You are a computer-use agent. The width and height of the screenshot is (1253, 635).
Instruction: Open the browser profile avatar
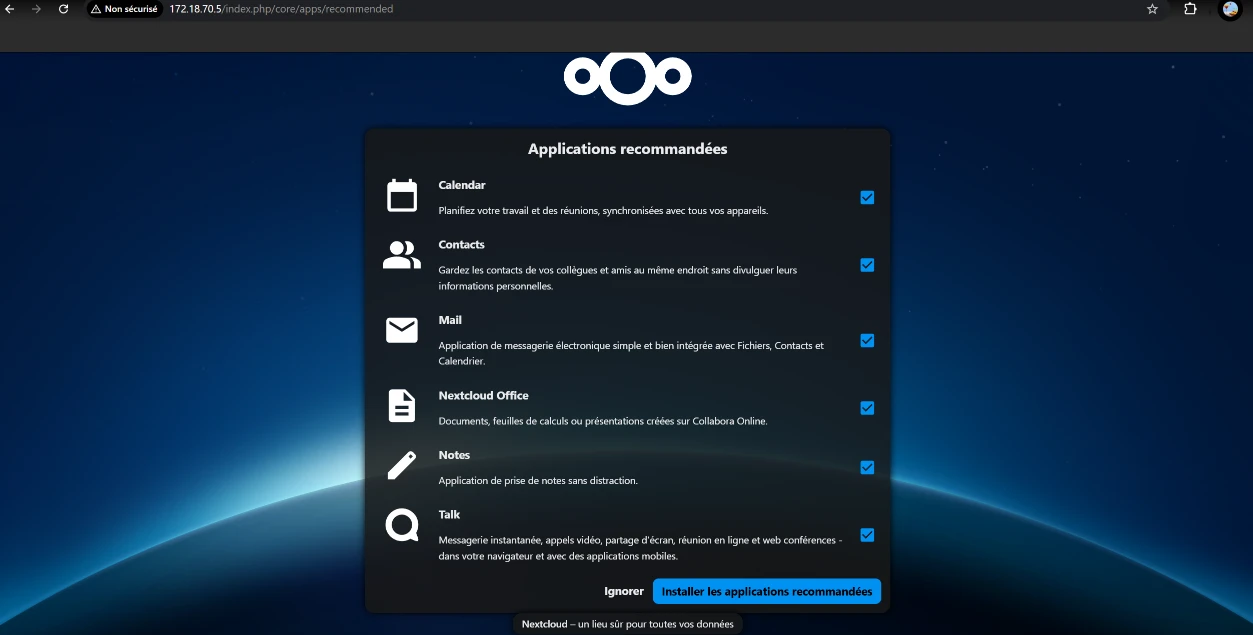coord(1230,9)
